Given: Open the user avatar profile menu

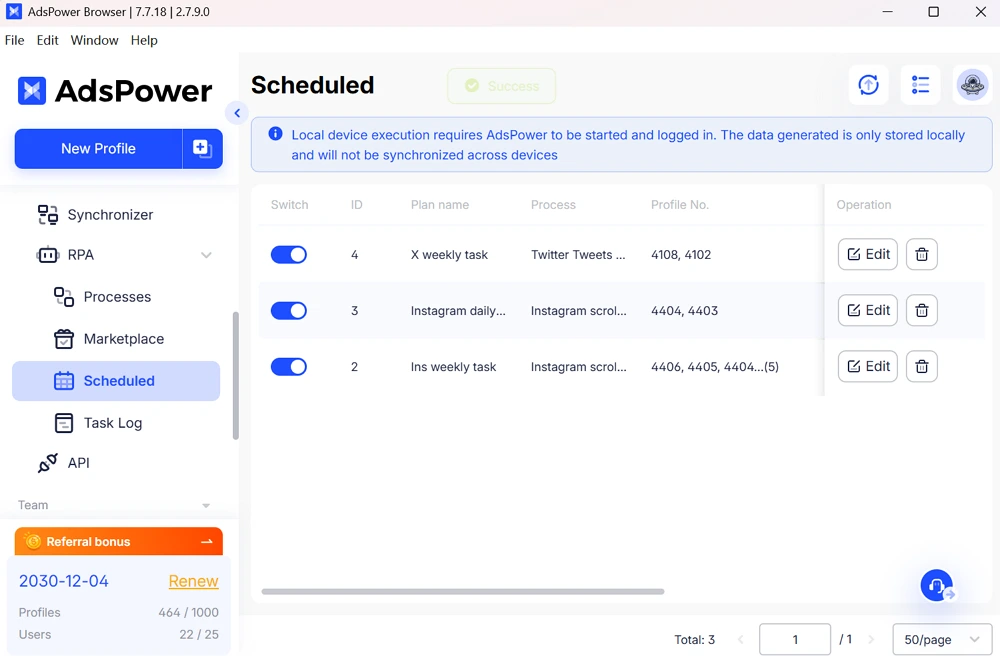Looking at the screenshot, I should 972,86.
